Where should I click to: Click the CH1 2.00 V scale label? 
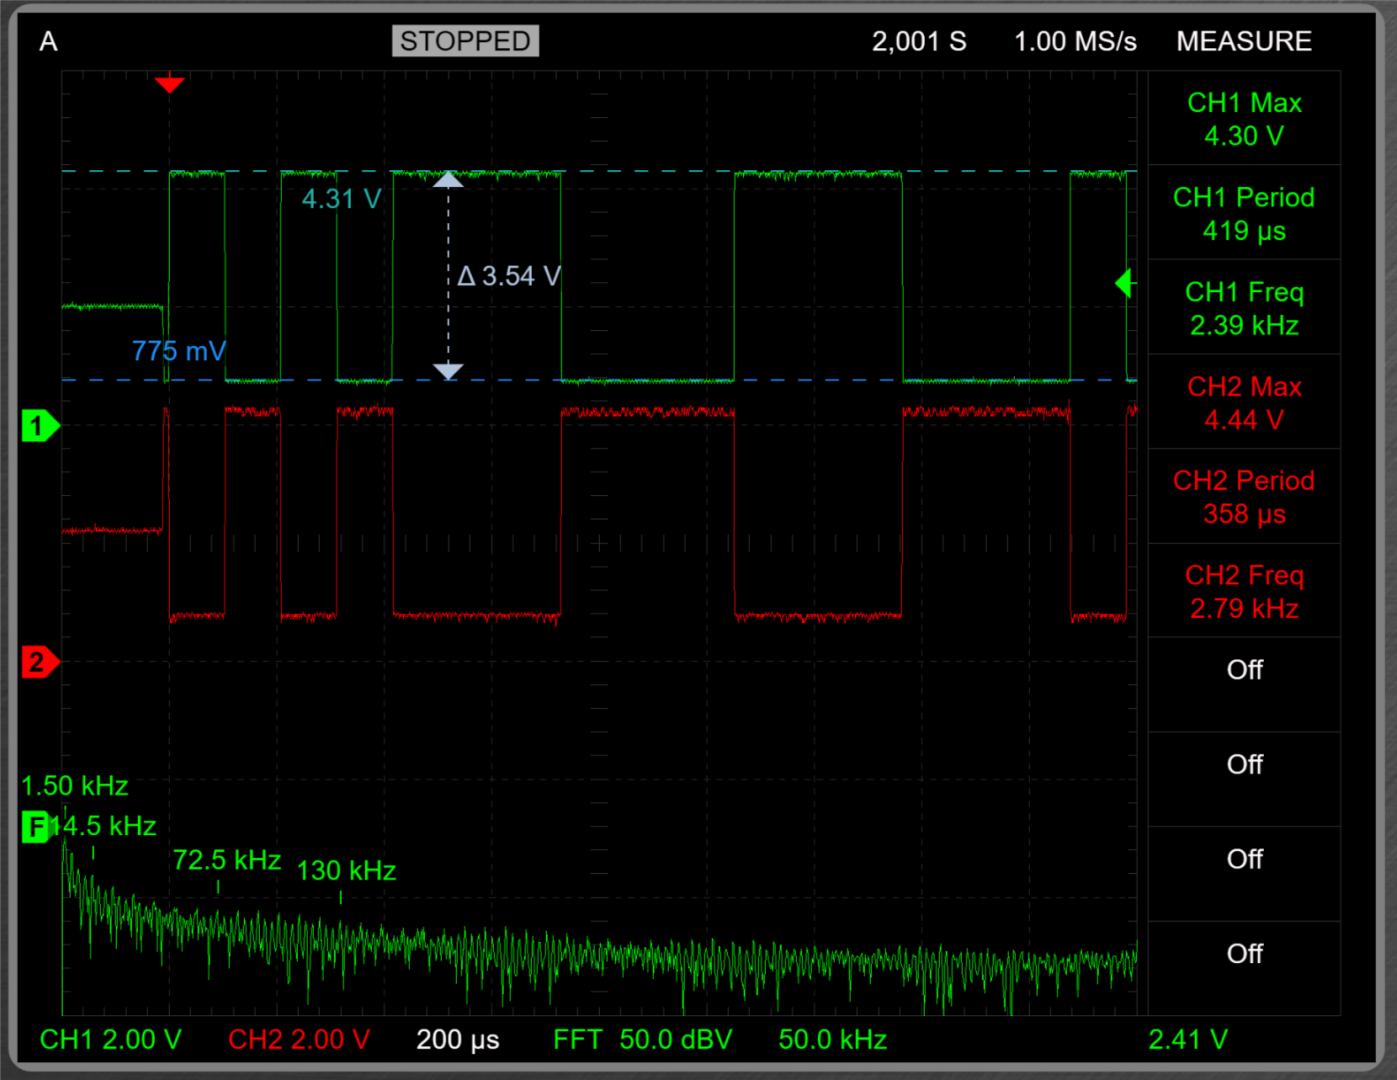(111, 1040)
